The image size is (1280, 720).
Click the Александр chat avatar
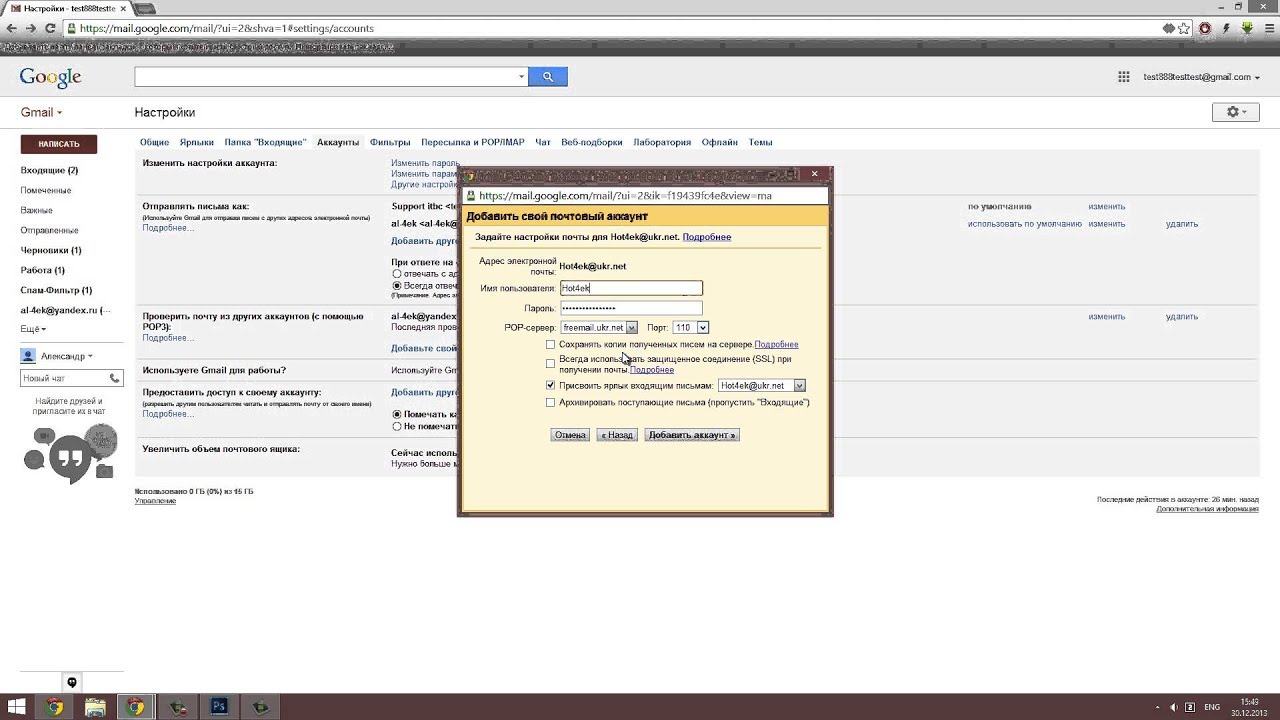(28, 356)
